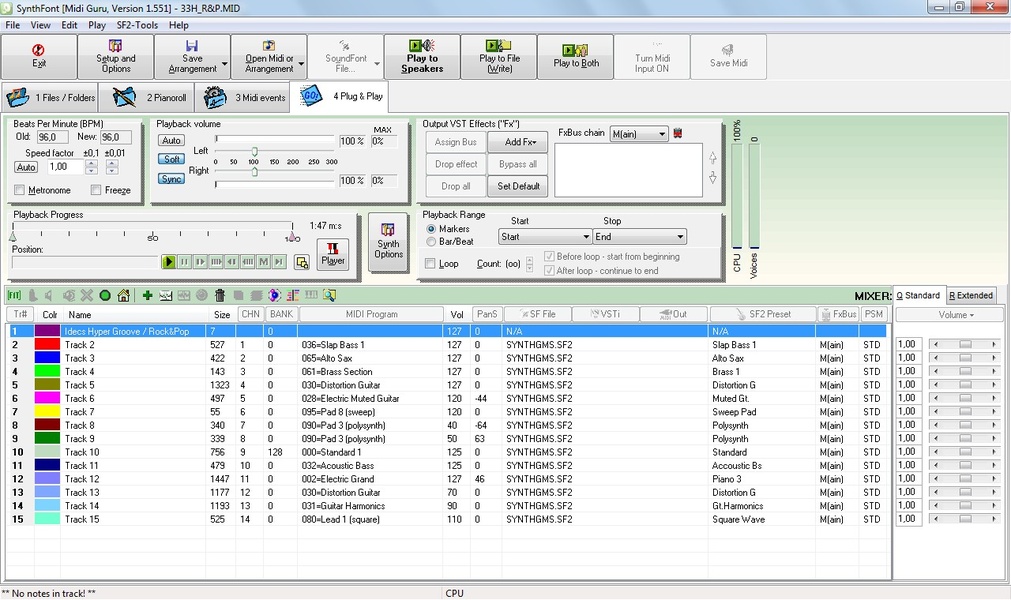Open the FxBus chain M(ain) dropdown
This screenshot has height=600, width=1011.
(638, 134)
